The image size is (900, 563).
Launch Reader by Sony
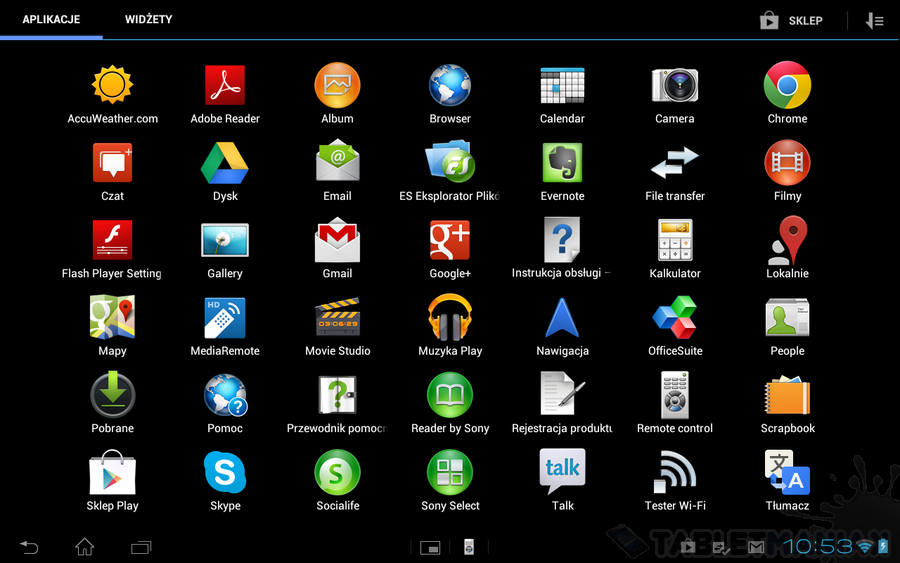click(x=450, y=395)
